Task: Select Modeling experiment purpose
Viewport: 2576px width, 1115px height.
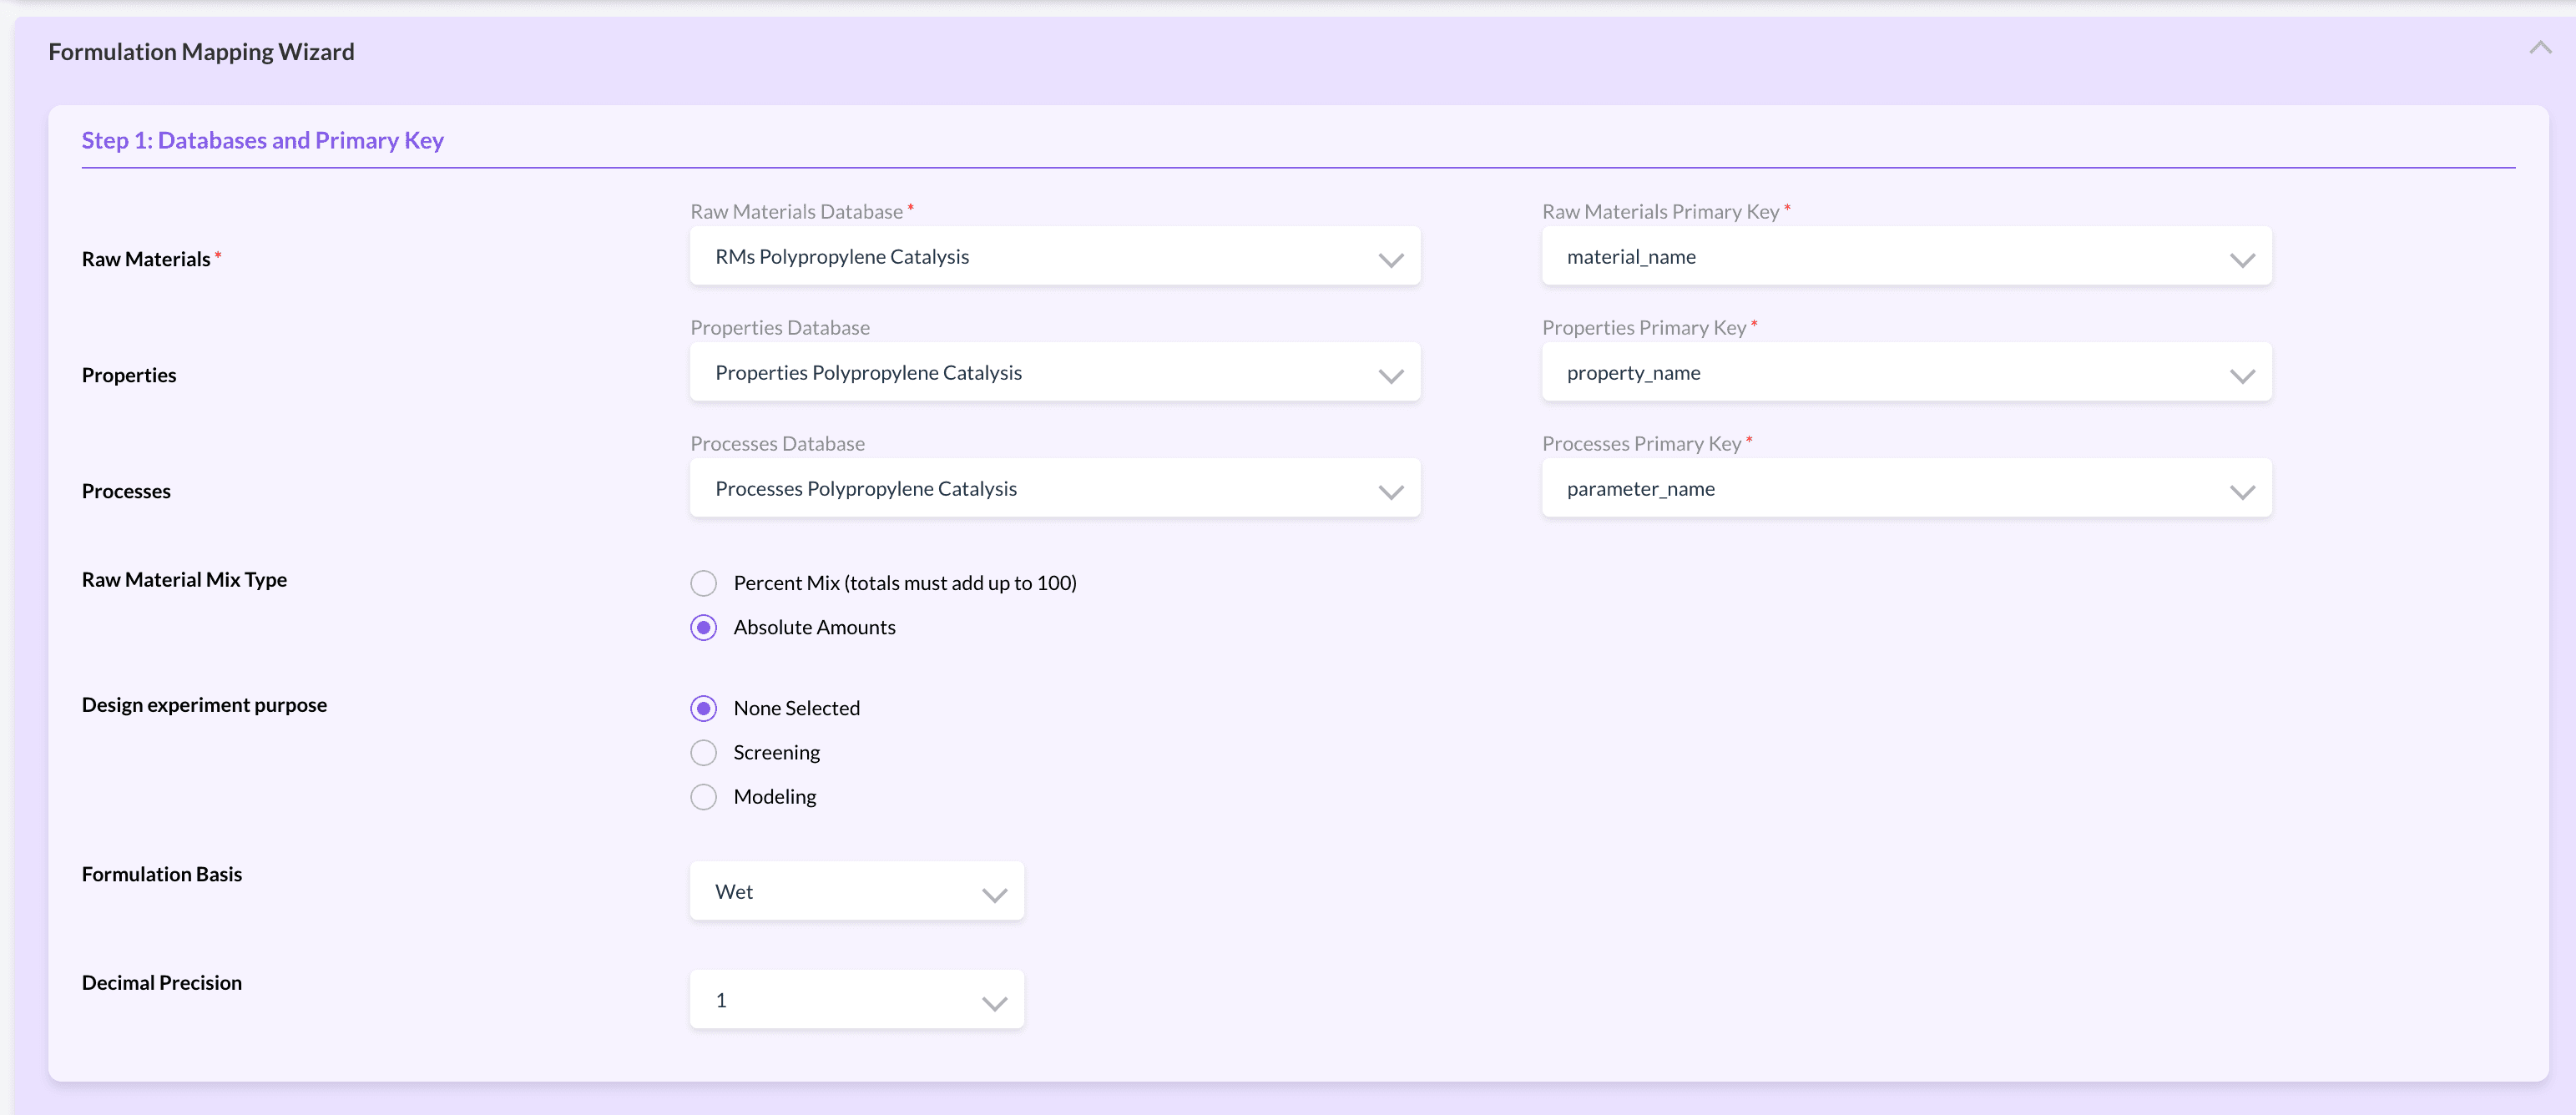Action: point(704,797)
